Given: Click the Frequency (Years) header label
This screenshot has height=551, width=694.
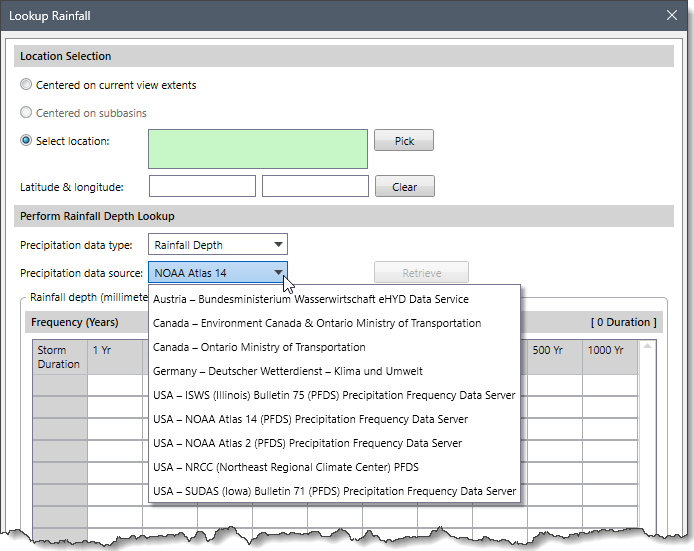Looking at the screenshot, I should (74, 322).
